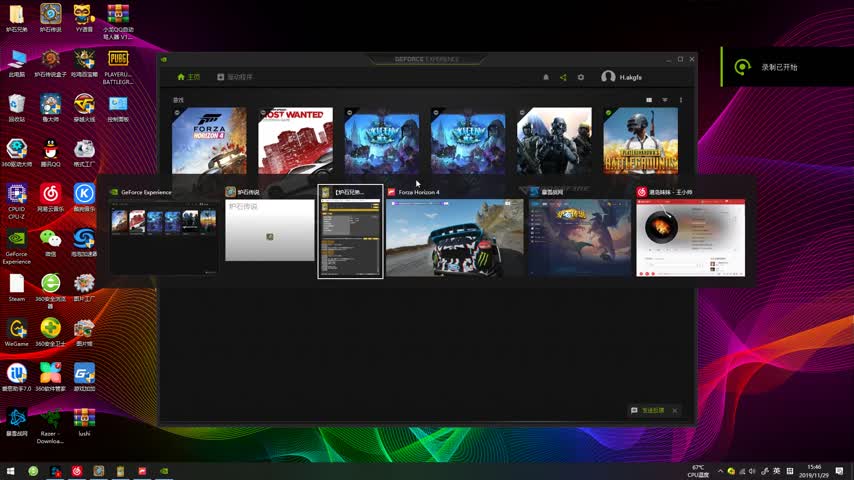The height and width of the screenshot is (480, 854).
Task: Switch to the Drivers tab in GeForce Experience
Action: pos(235,77)
